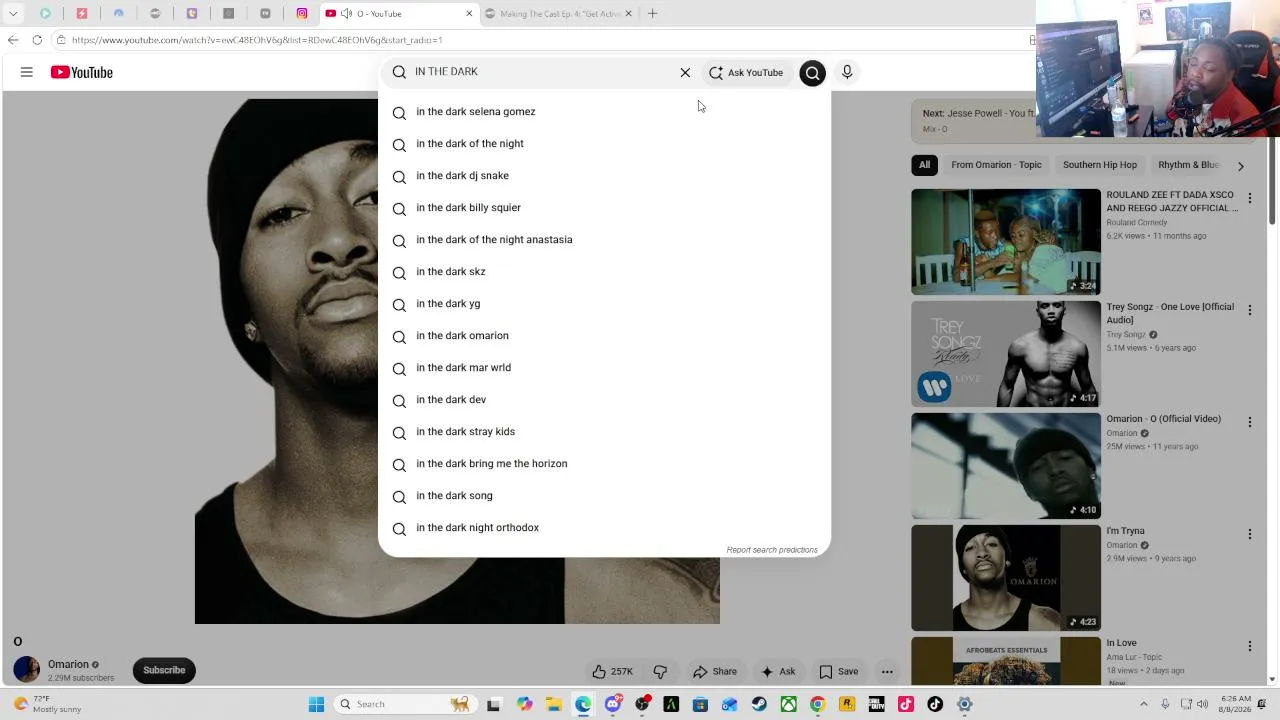Subscribe to the Omarion channel
Screen dimensions: 1280x720
(164, 670)
